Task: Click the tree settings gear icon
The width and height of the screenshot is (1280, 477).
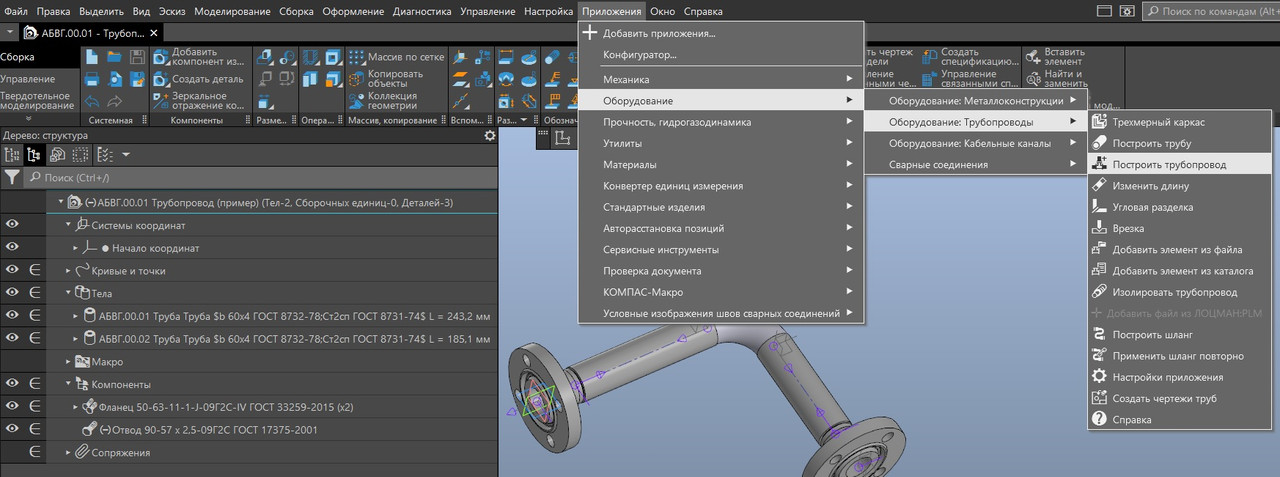Action: pos(490,135)
